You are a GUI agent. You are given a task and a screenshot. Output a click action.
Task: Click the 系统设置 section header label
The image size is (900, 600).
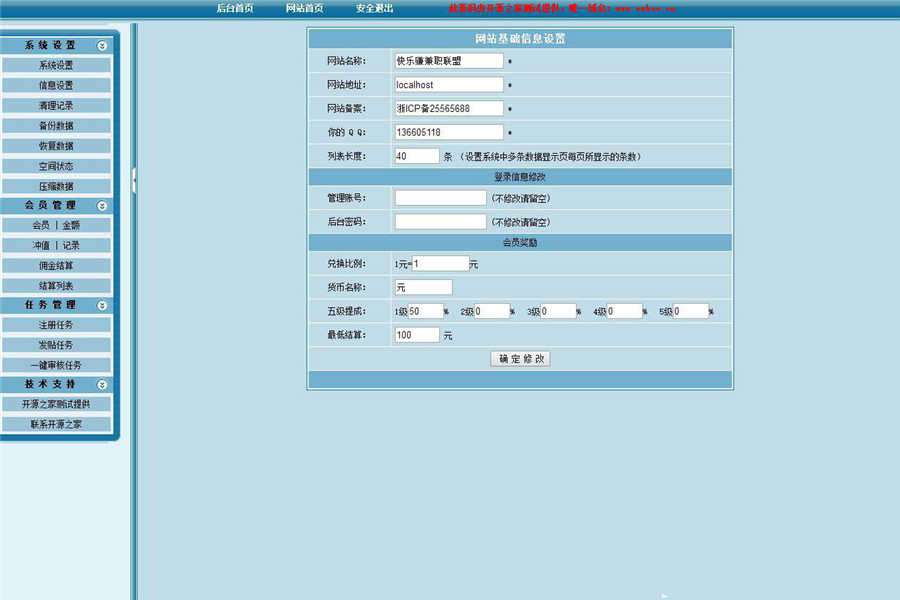(x=50, y=45)
